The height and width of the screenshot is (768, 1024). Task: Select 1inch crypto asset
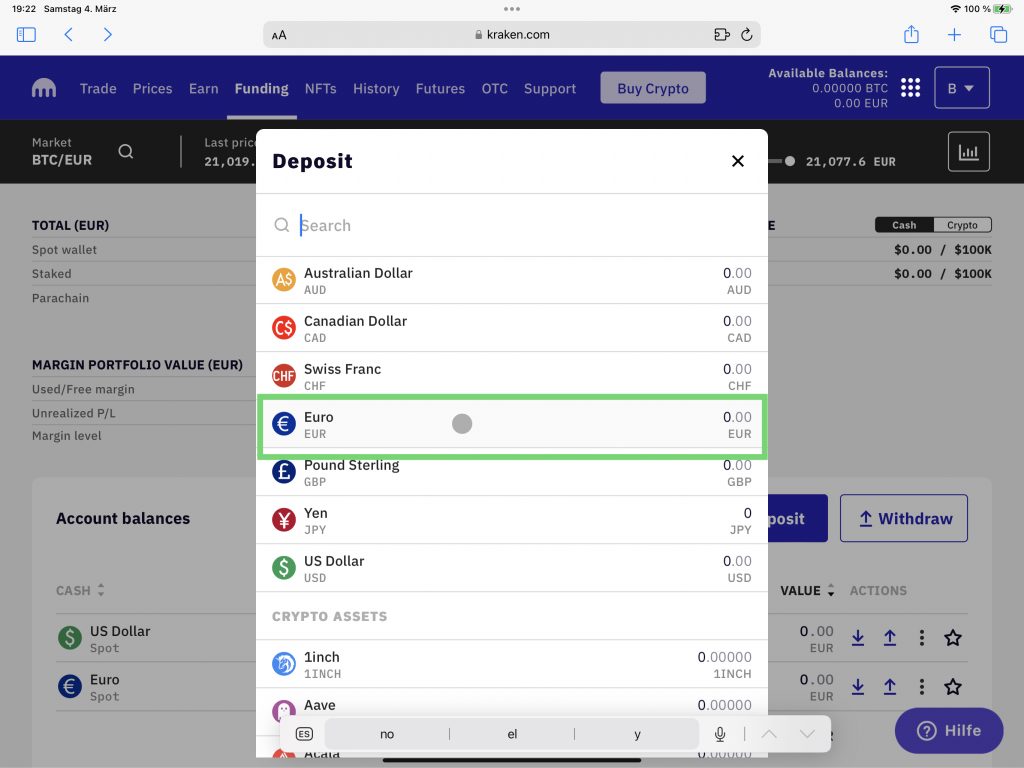click(x=512, y=664)
